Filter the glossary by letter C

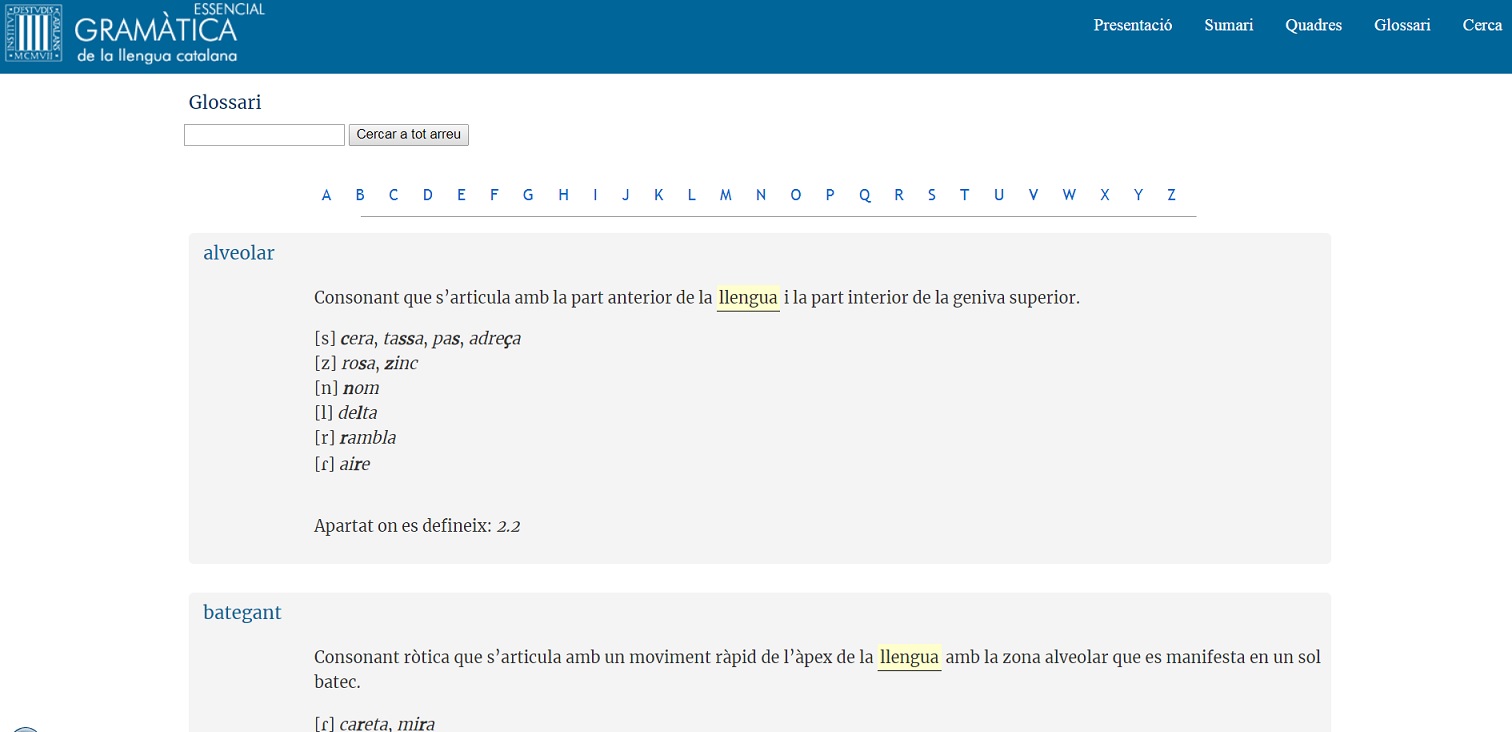point(393,195)
